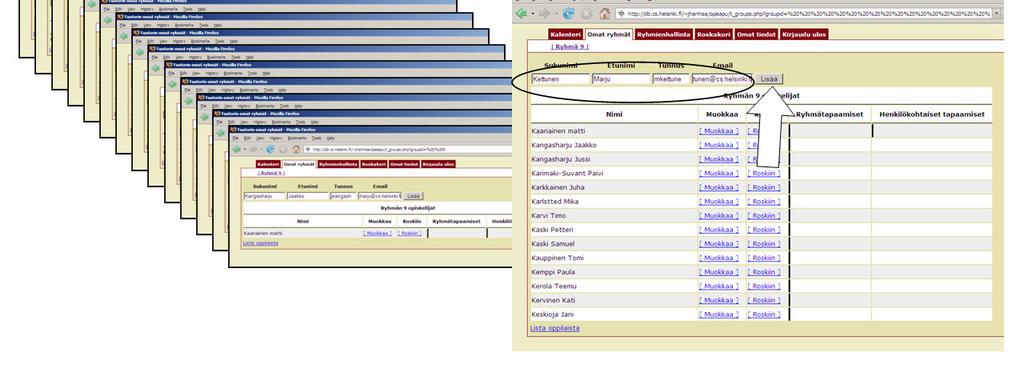Click Roskiin for Kervinen Kati
1024x373 pixels.
point(763,300)
